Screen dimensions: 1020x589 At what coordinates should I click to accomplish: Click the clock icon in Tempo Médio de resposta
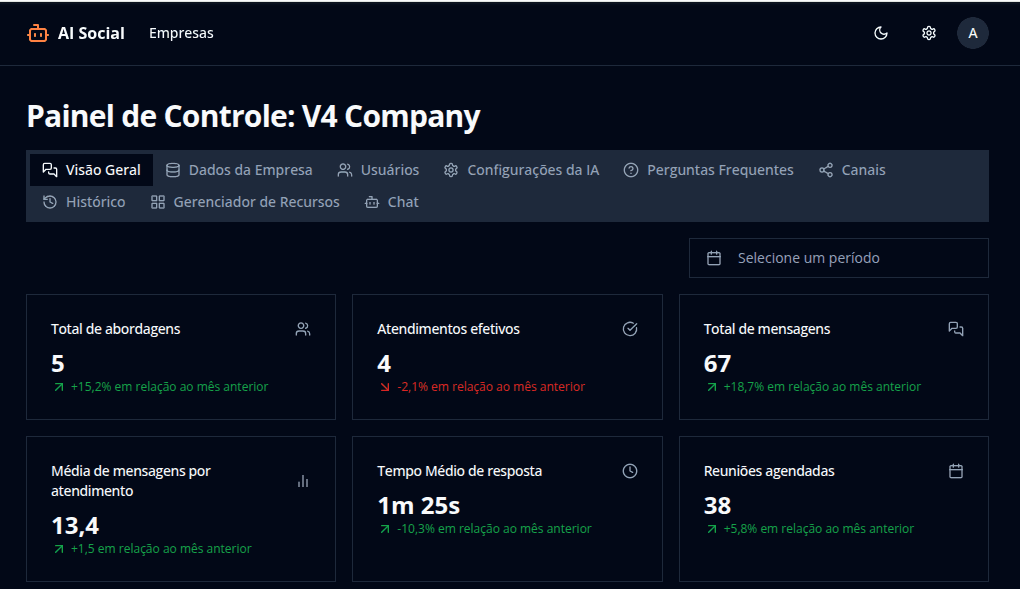(630, 471)
